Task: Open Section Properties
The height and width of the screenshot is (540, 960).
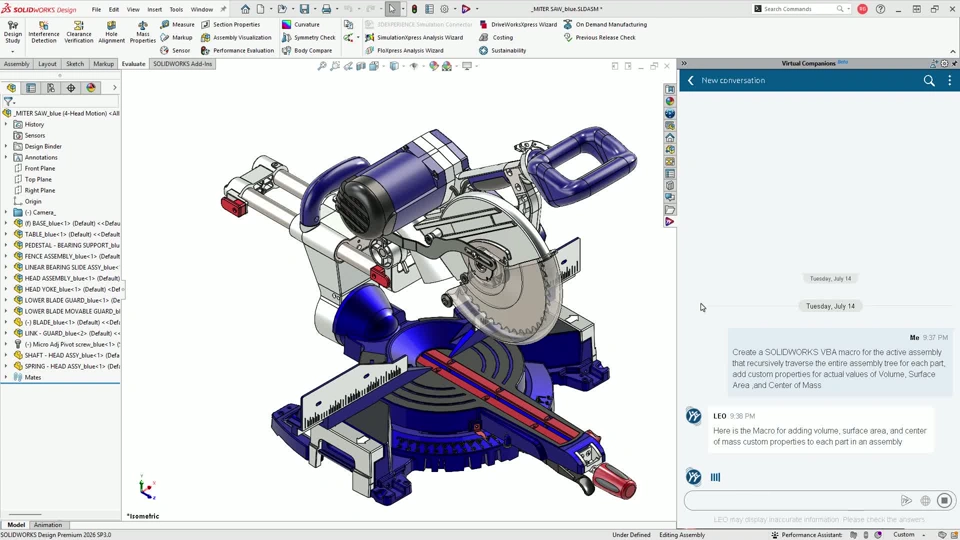Action: coord(230,24)
